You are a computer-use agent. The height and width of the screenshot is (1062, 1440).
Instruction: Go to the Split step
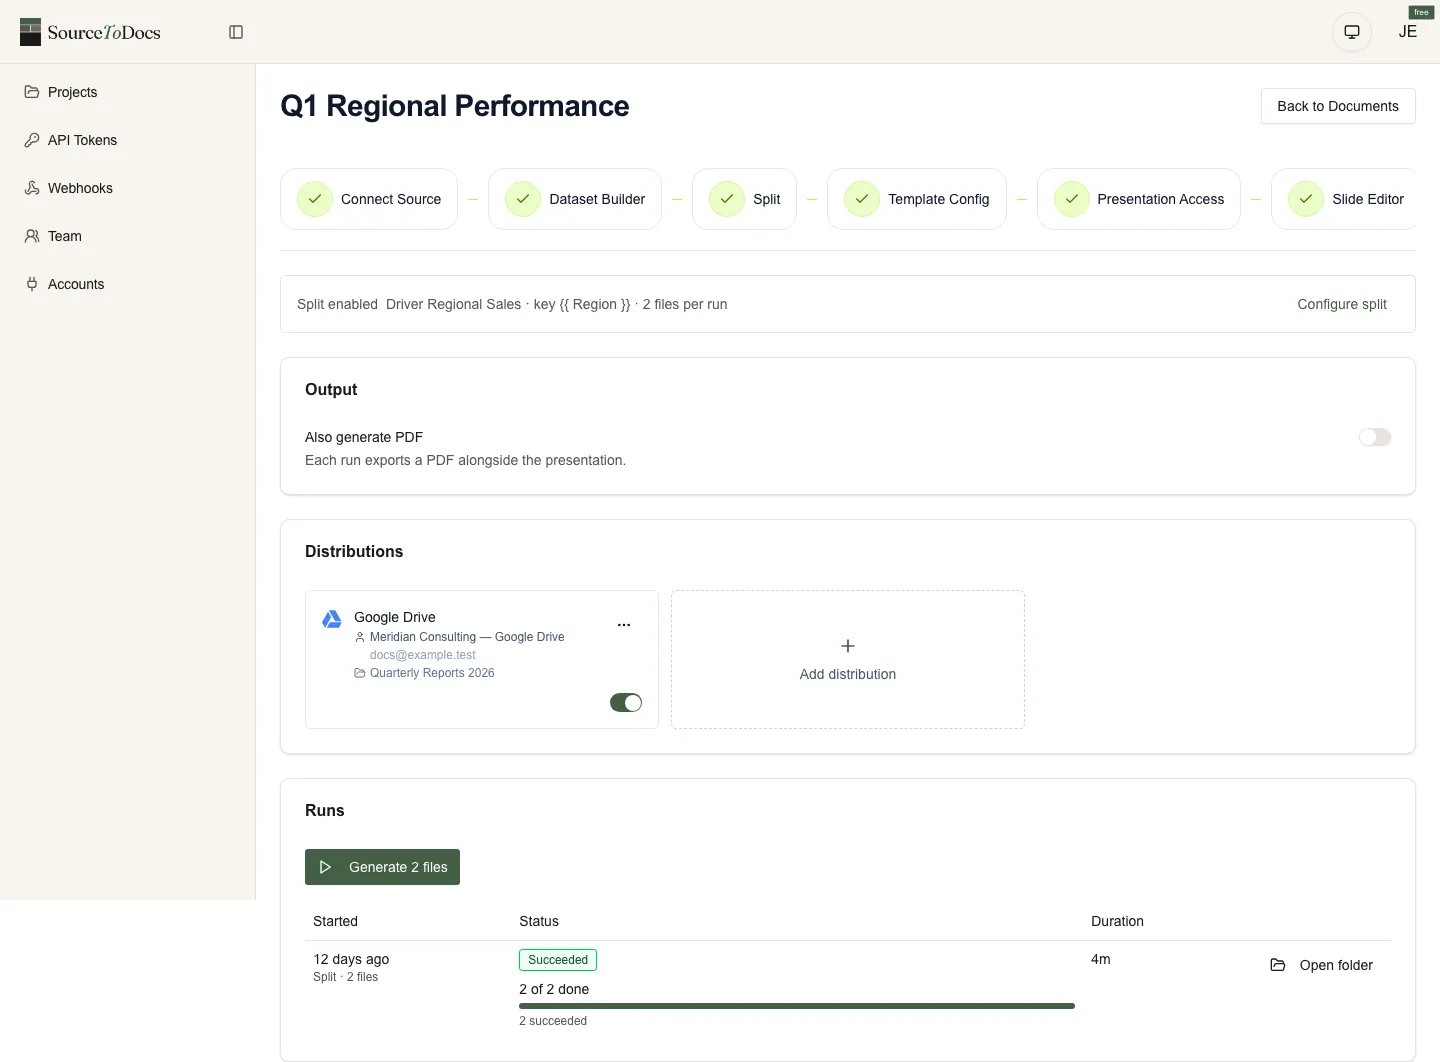click(x=744, y=199)
